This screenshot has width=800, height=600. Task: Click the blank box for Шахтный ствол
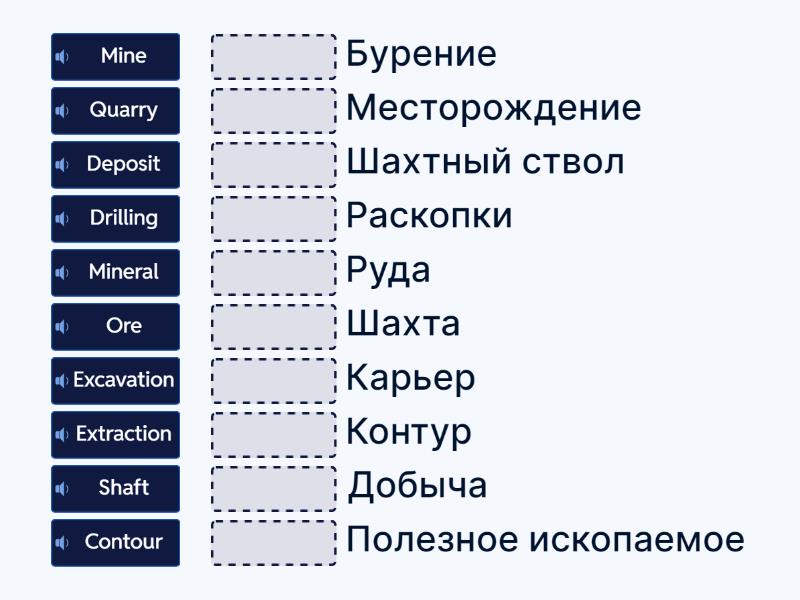[x=273, y=165]
